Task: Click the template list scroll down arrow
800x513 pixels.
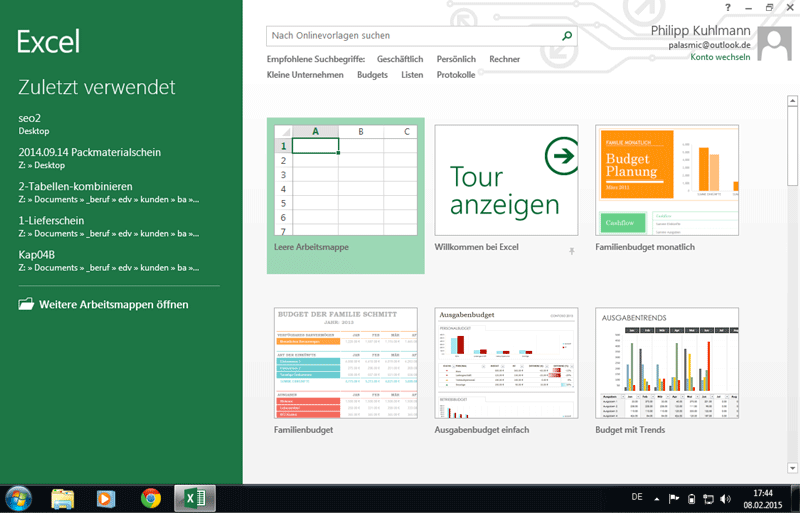Action: 792,468
